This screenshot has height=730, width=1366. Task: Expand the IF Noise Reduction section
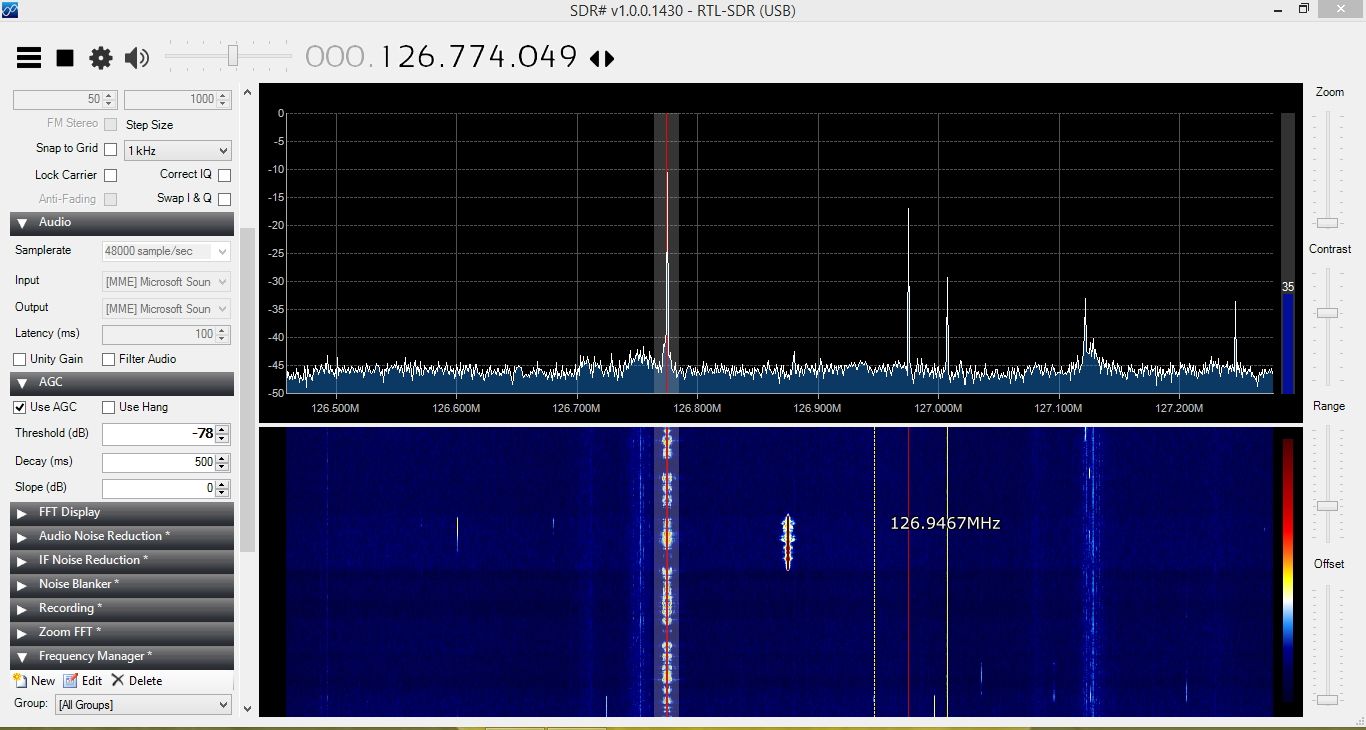(122, 560)
